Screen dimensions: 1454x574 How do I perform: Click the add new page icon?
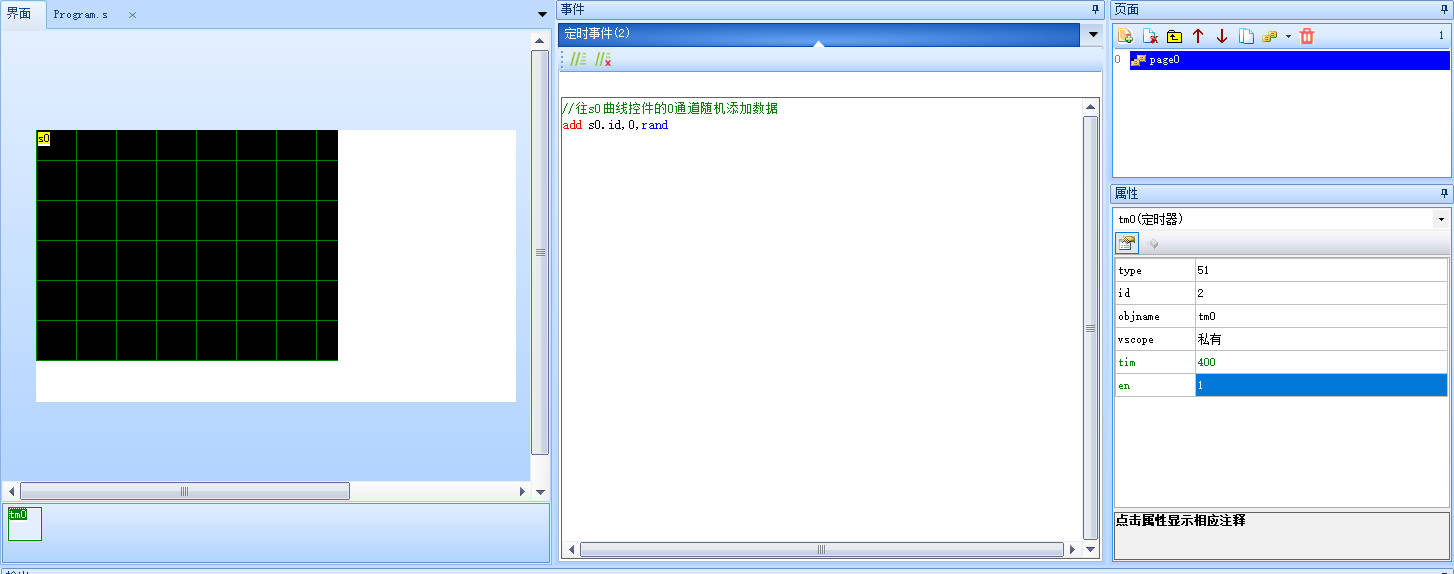click(x=1126, y=36)
